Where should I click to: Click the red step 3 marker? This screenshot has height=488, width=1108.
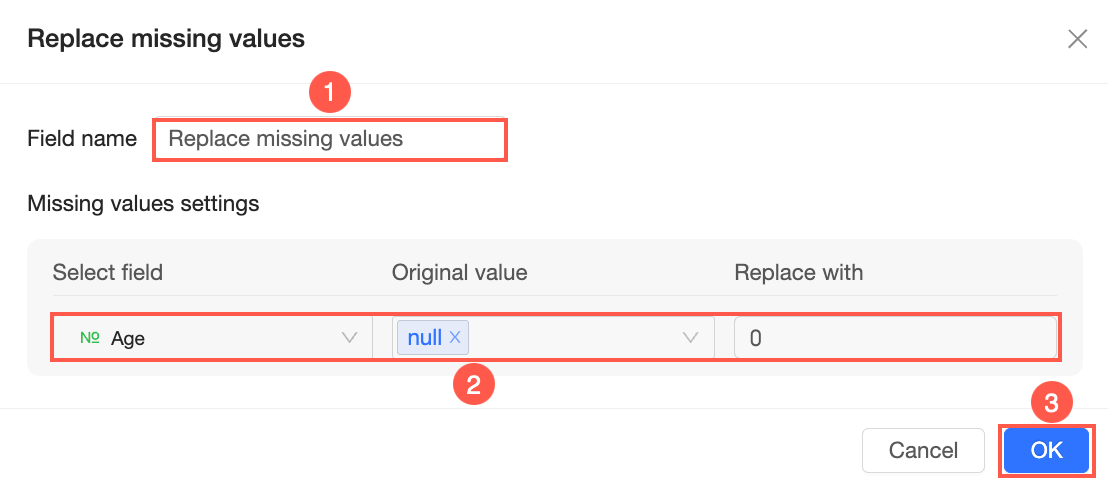1051,404
